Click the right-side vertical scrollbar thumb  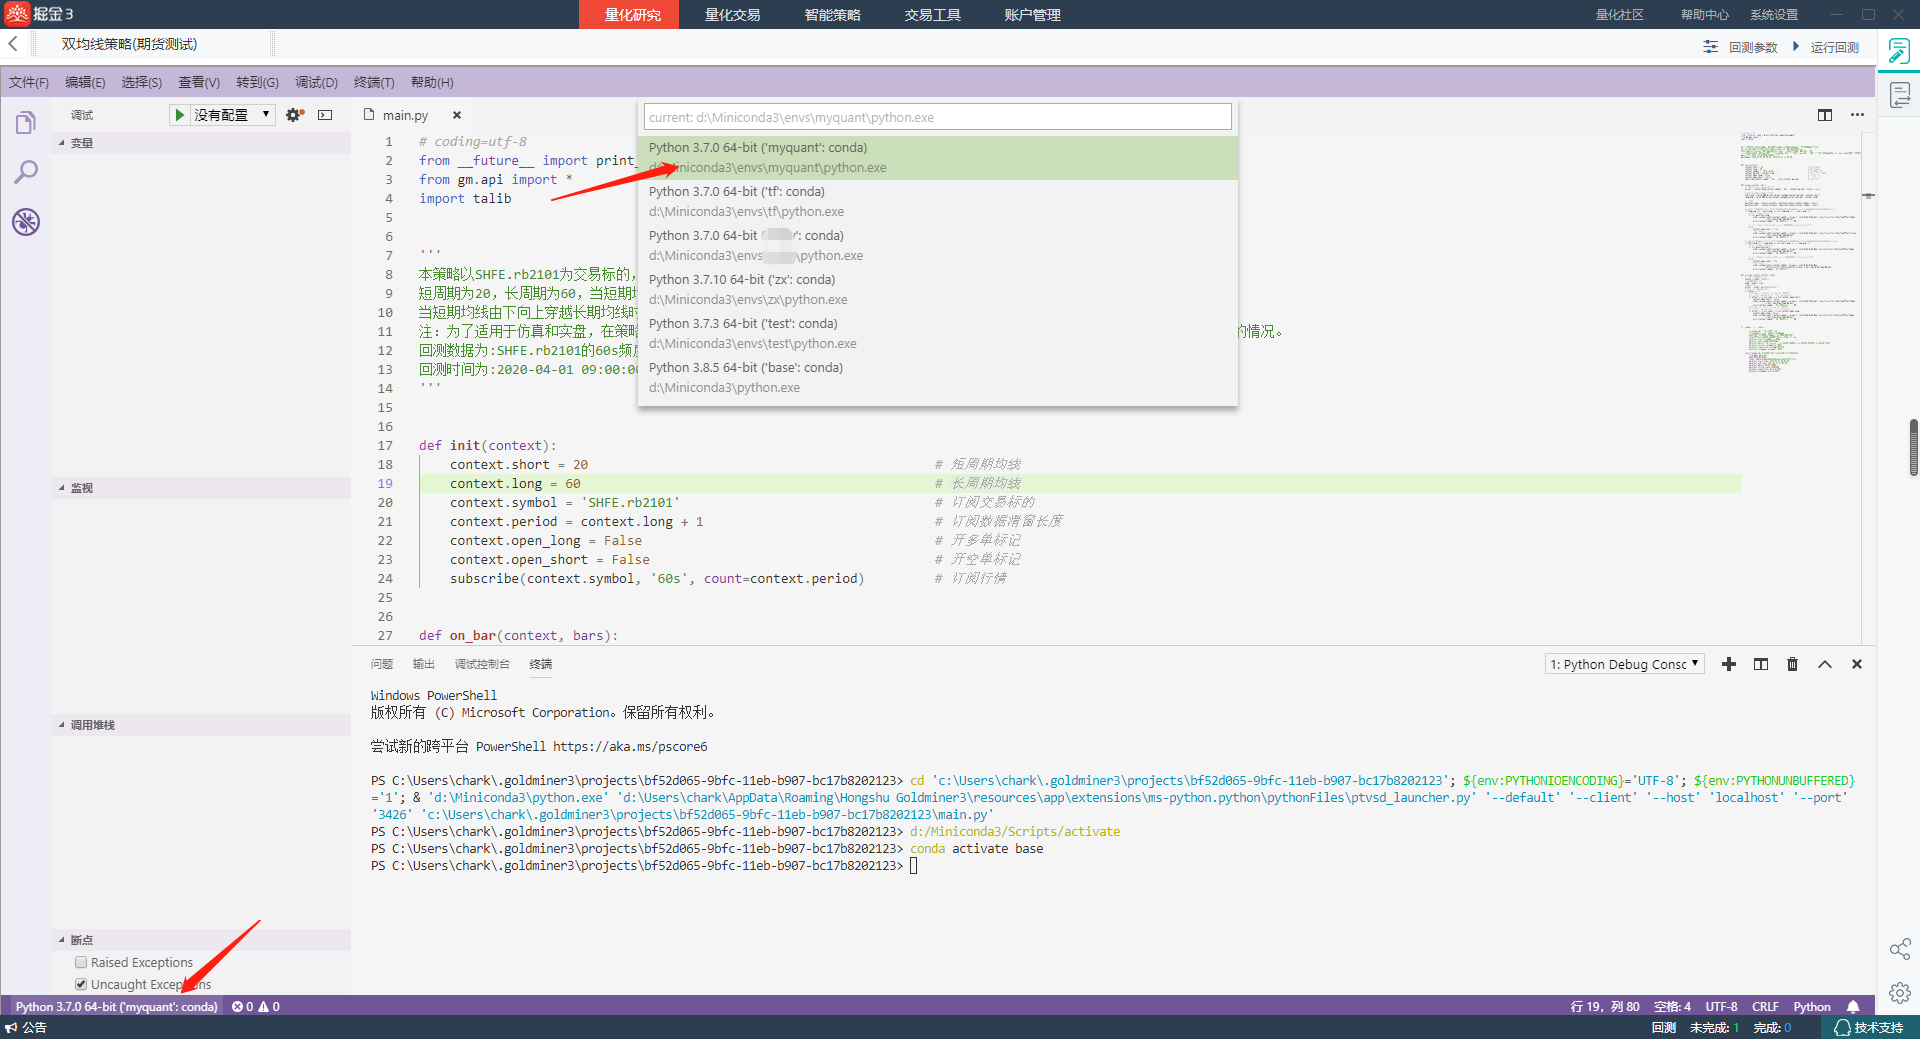[x=1914, y=448]
